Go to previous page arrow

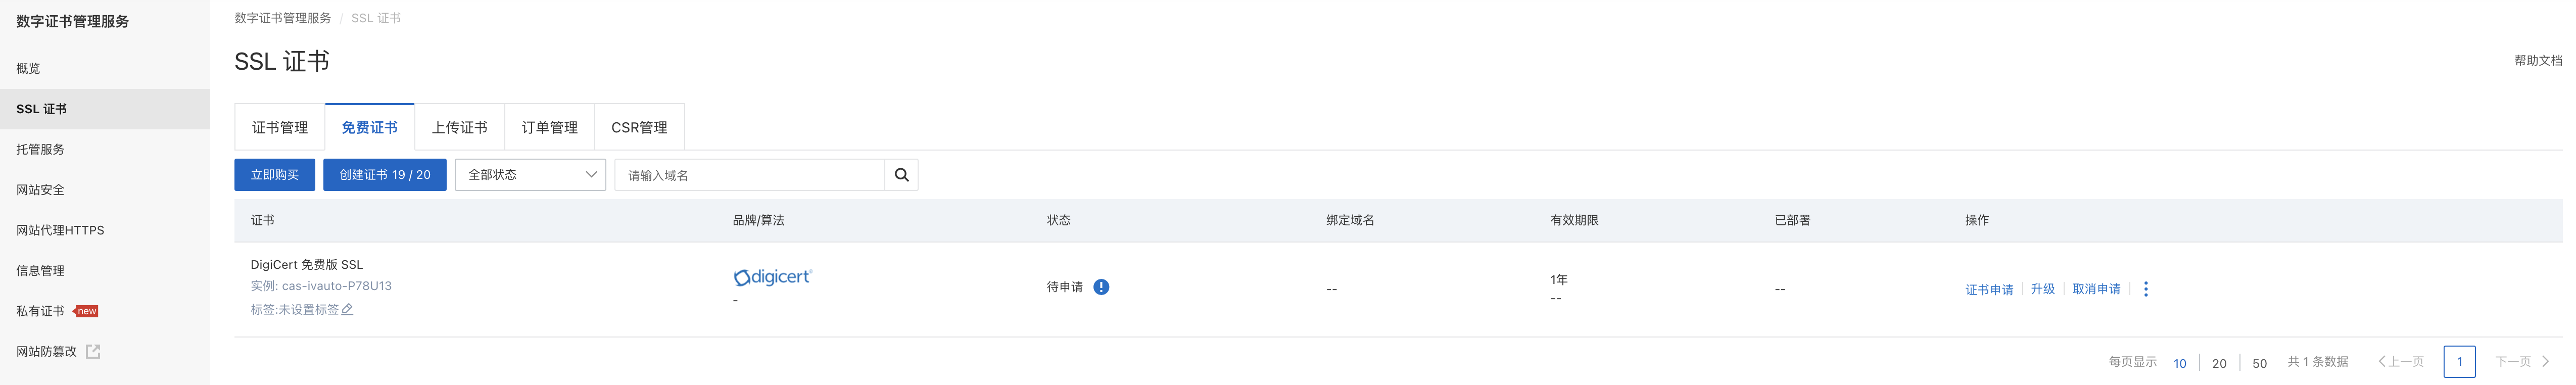point(2382,362)
